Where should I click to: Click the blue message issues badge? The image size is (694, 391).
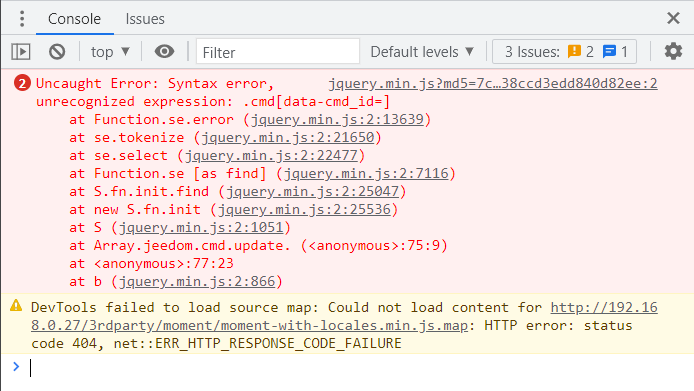point(609,52)
